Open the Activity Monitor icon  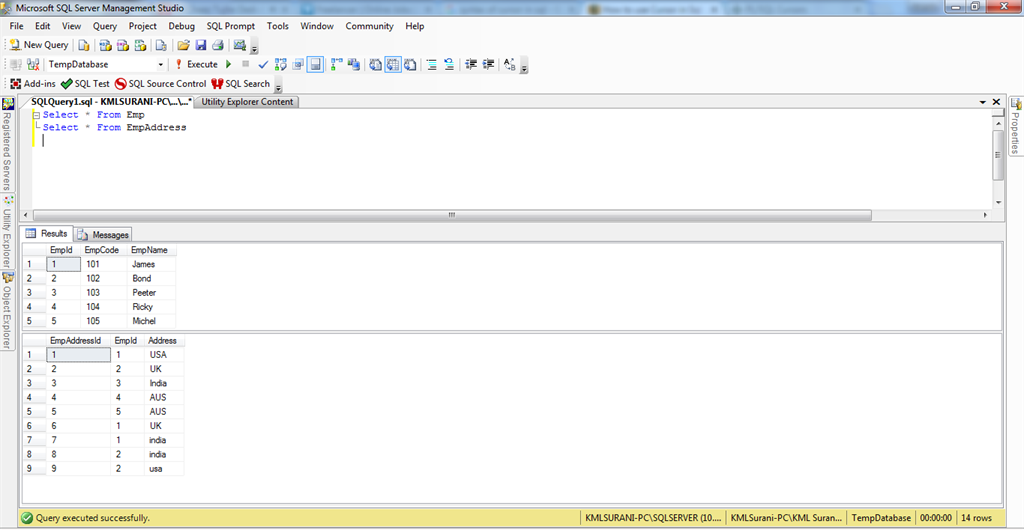pyautogui.click(x=240, y=45)
